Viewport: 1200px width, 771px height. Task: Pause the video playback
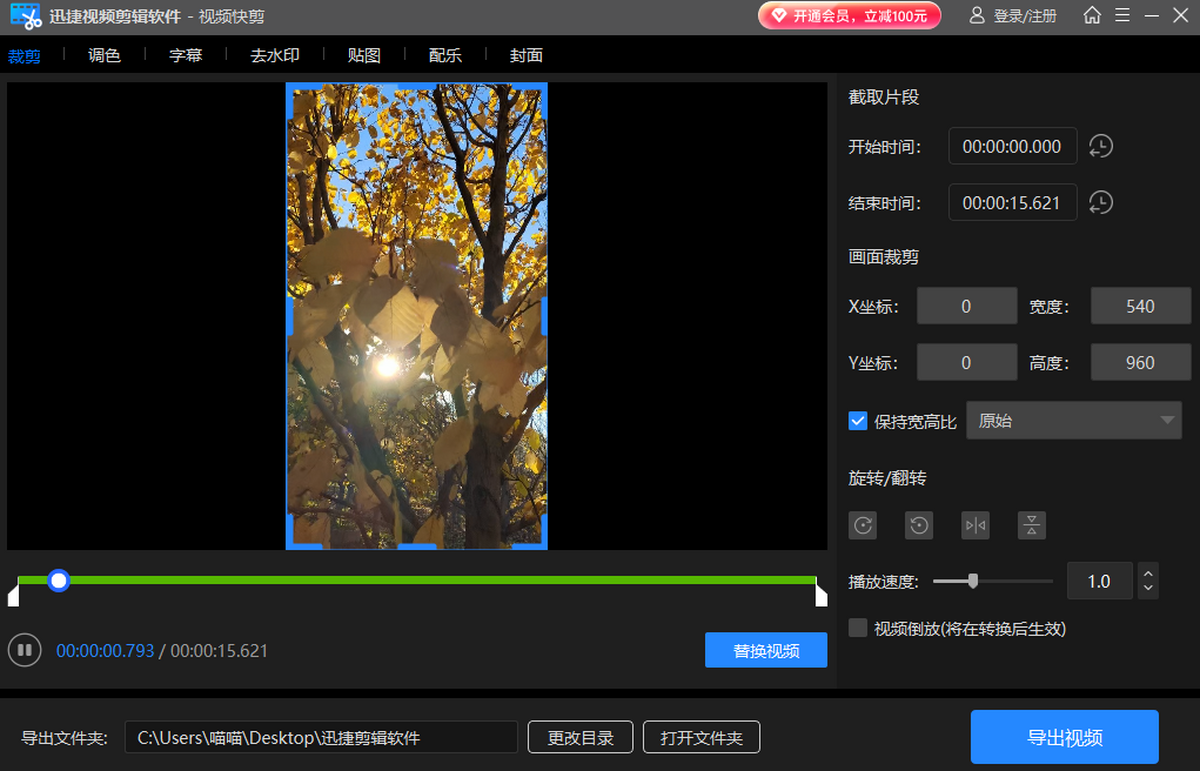[24, 650]
